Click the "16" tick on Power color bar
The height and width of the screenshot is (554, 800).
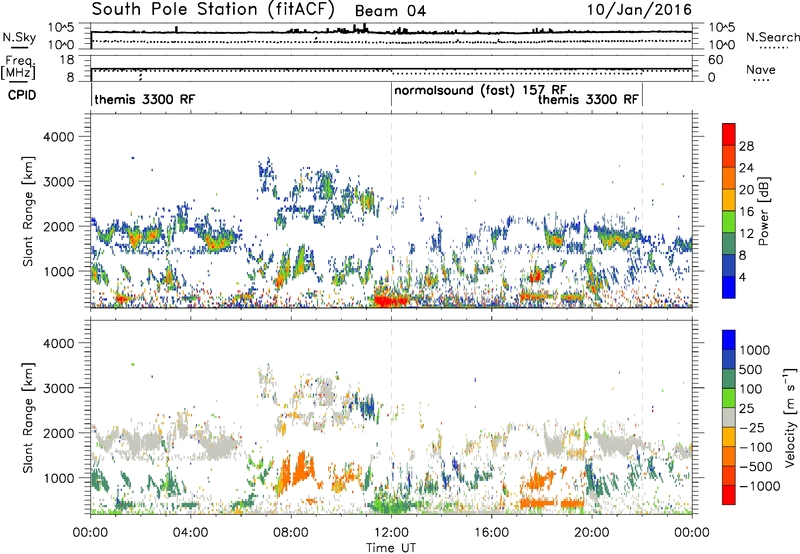746,211
